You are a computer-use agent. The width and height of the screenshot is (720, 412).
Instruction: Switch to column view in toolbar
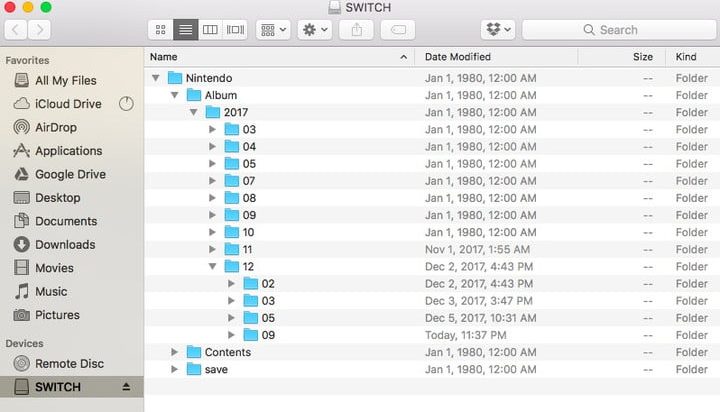pyautogui.click(x=210, y=30)
